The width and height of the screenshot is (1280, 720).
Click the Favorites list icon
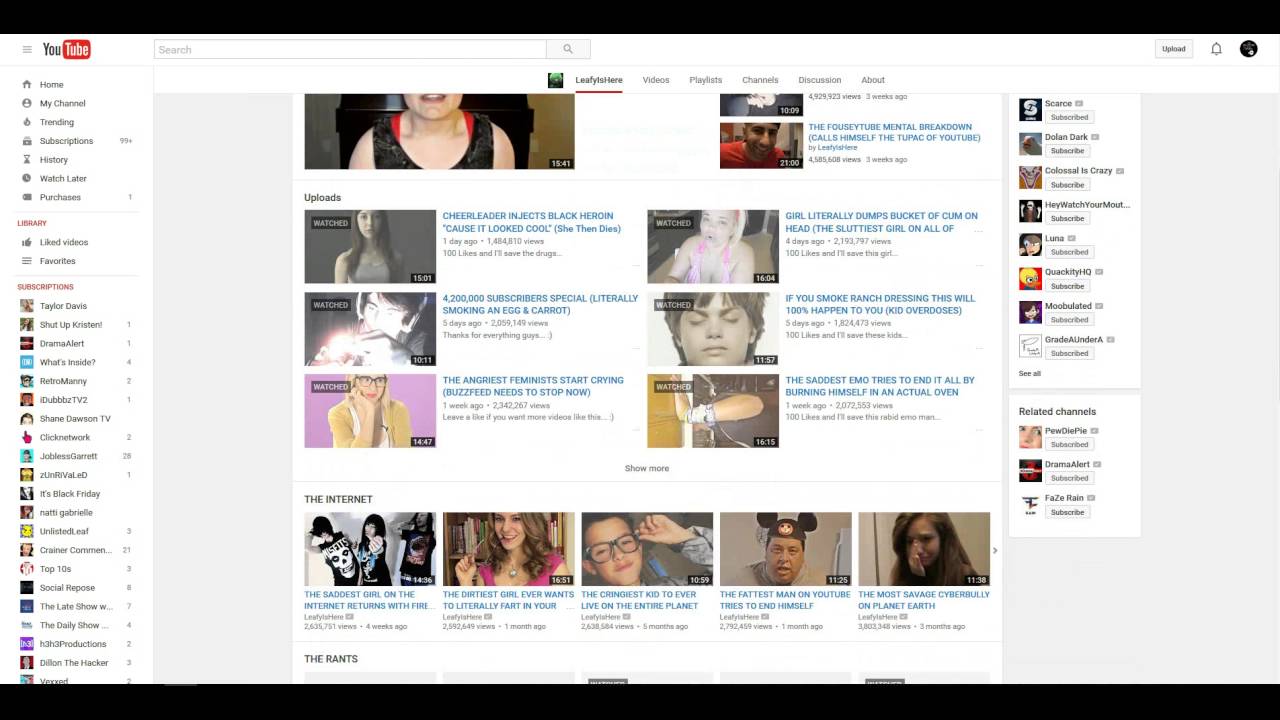[27, 261]
